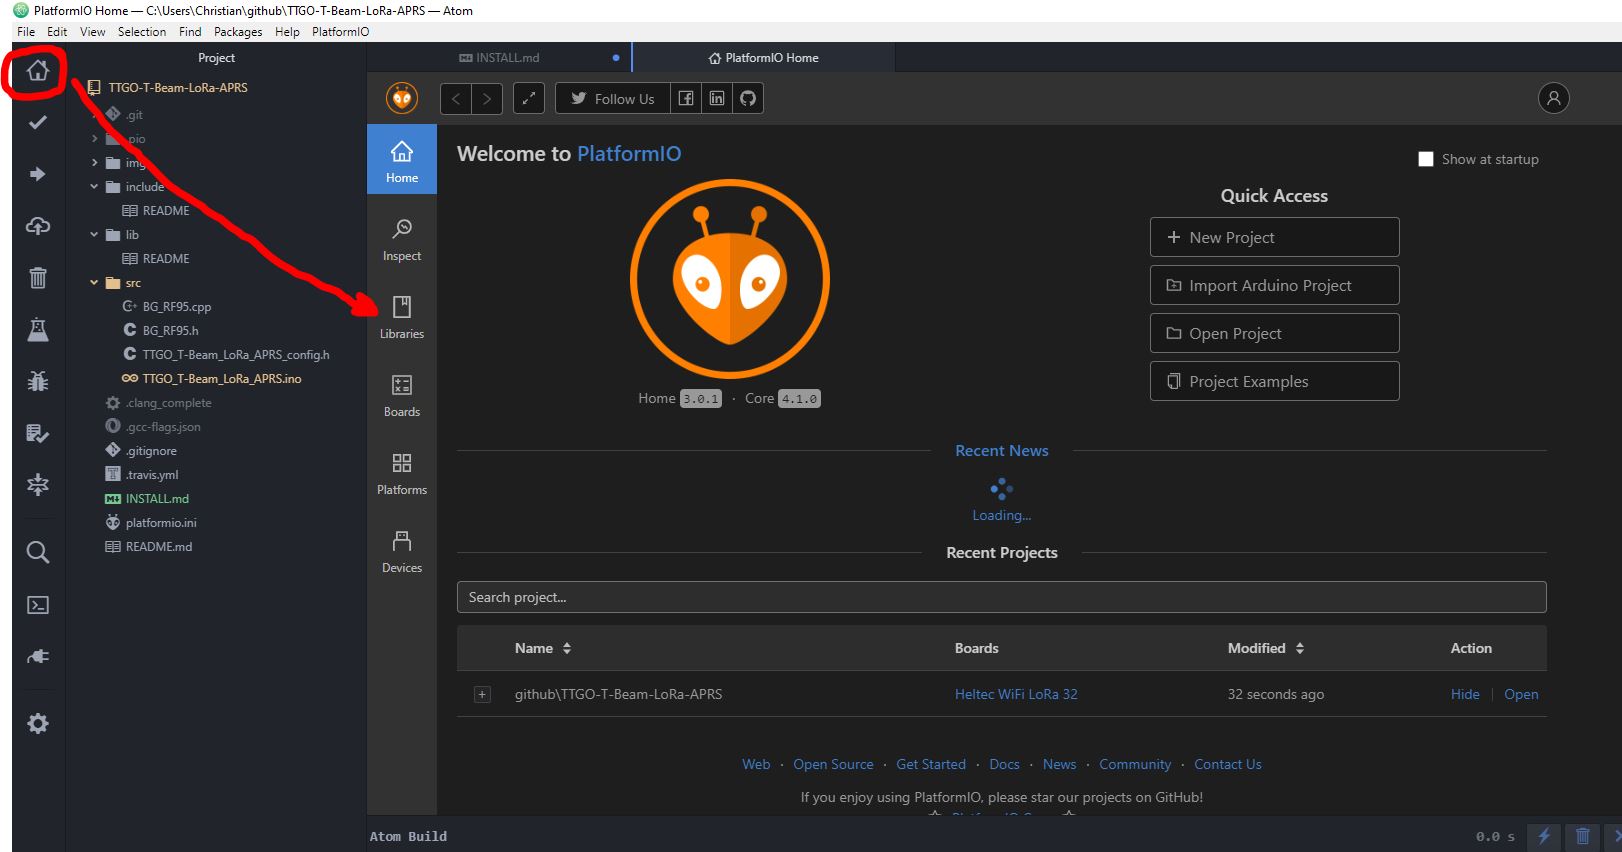Viewport: 1622px width, 852px height.
Task: Expand the TTGO-T-Beam-LoRa-APRS project row
Action: tap(482, 694)
